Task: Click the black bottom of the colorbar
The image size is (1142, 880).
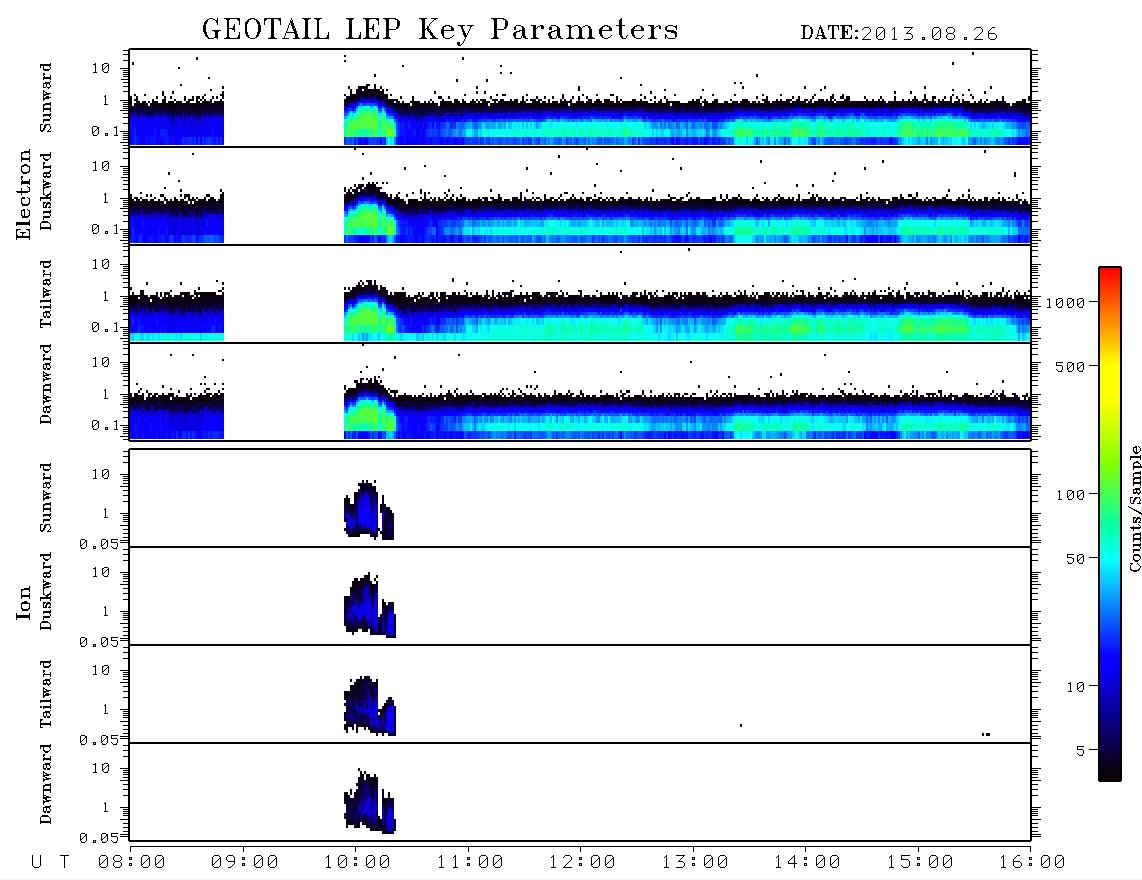Action: tap(1110, 771)
